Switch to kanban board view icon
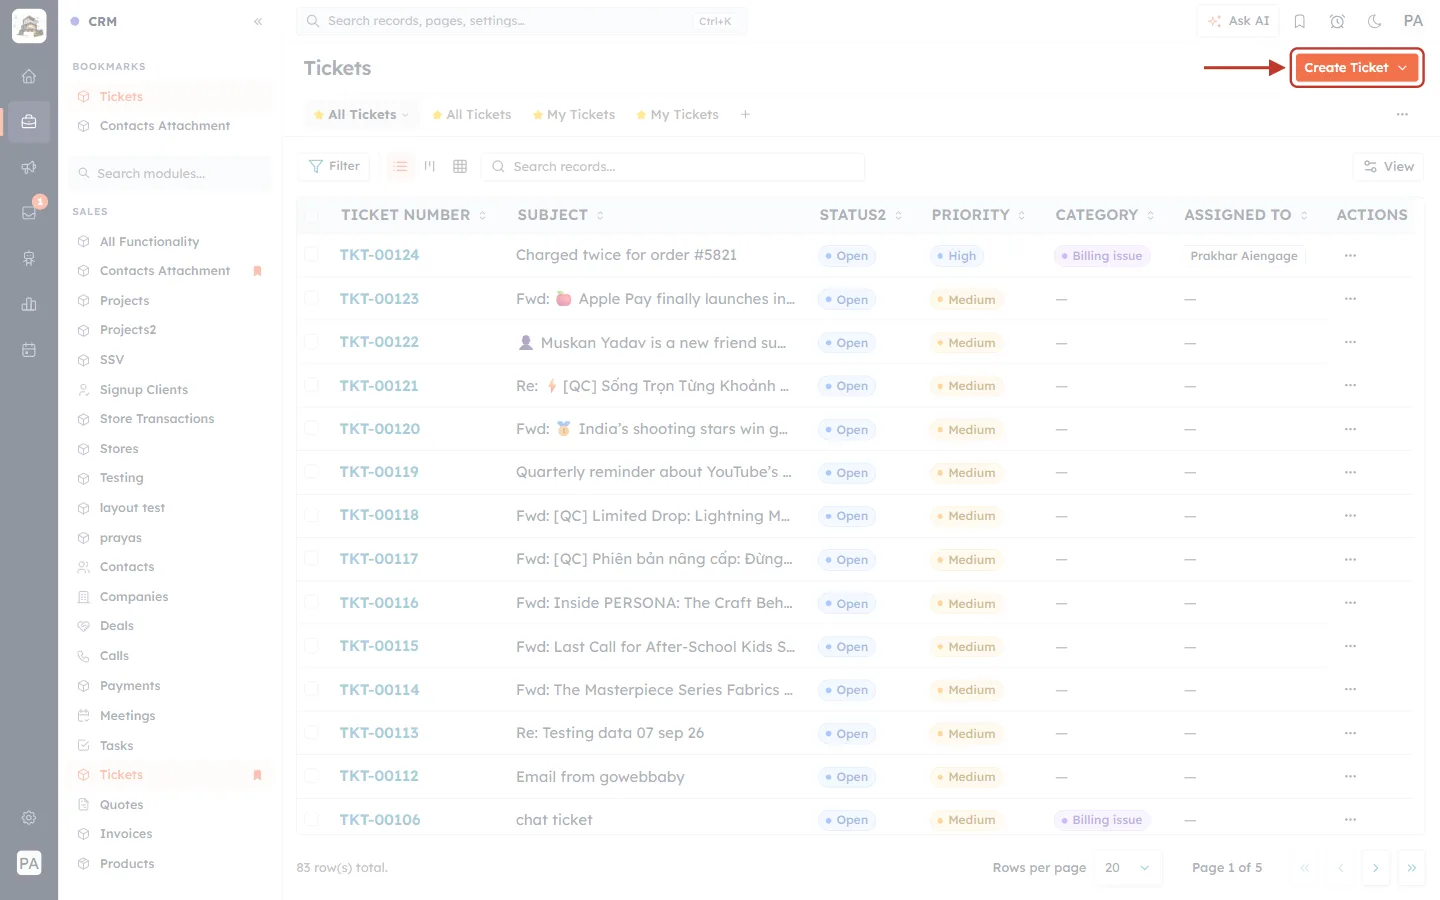This screenshot has height=900, width=1440. click(430, 166)
